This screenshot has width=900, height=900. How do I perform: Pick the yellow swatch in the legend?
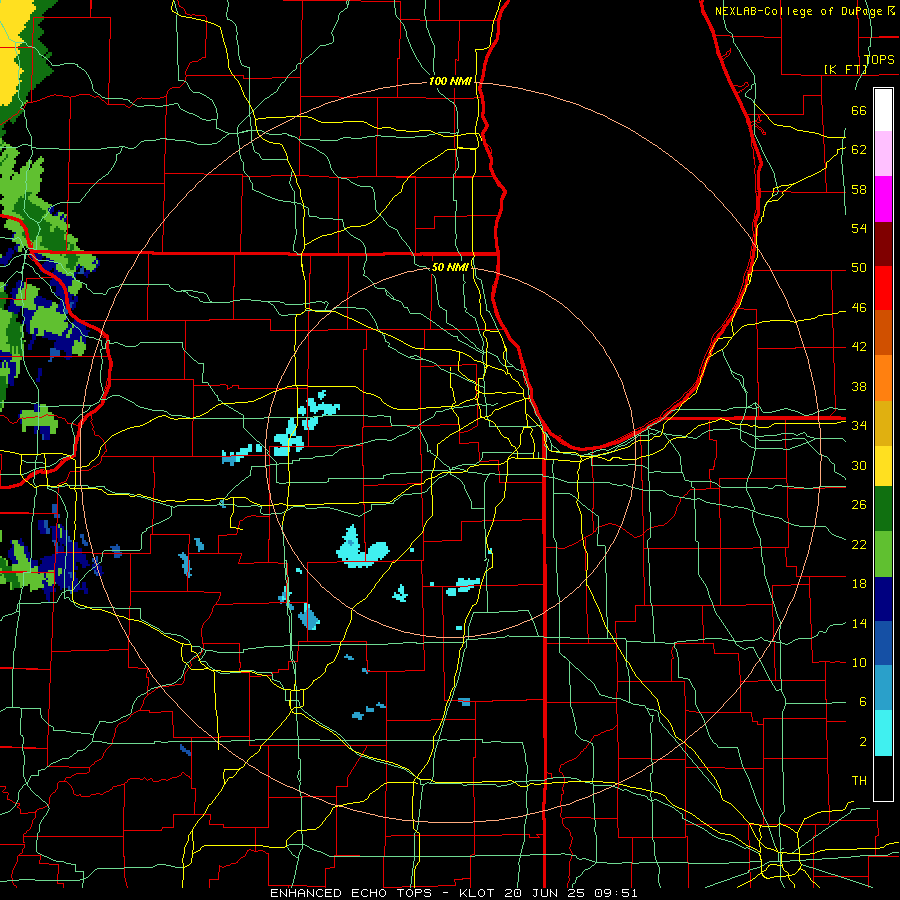tap(883, 466)
